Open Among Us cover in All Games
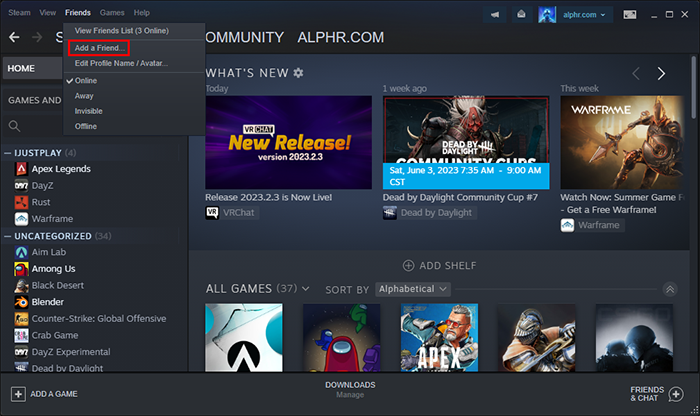This screenshot has width=700, height=416. tap(342, 337)
